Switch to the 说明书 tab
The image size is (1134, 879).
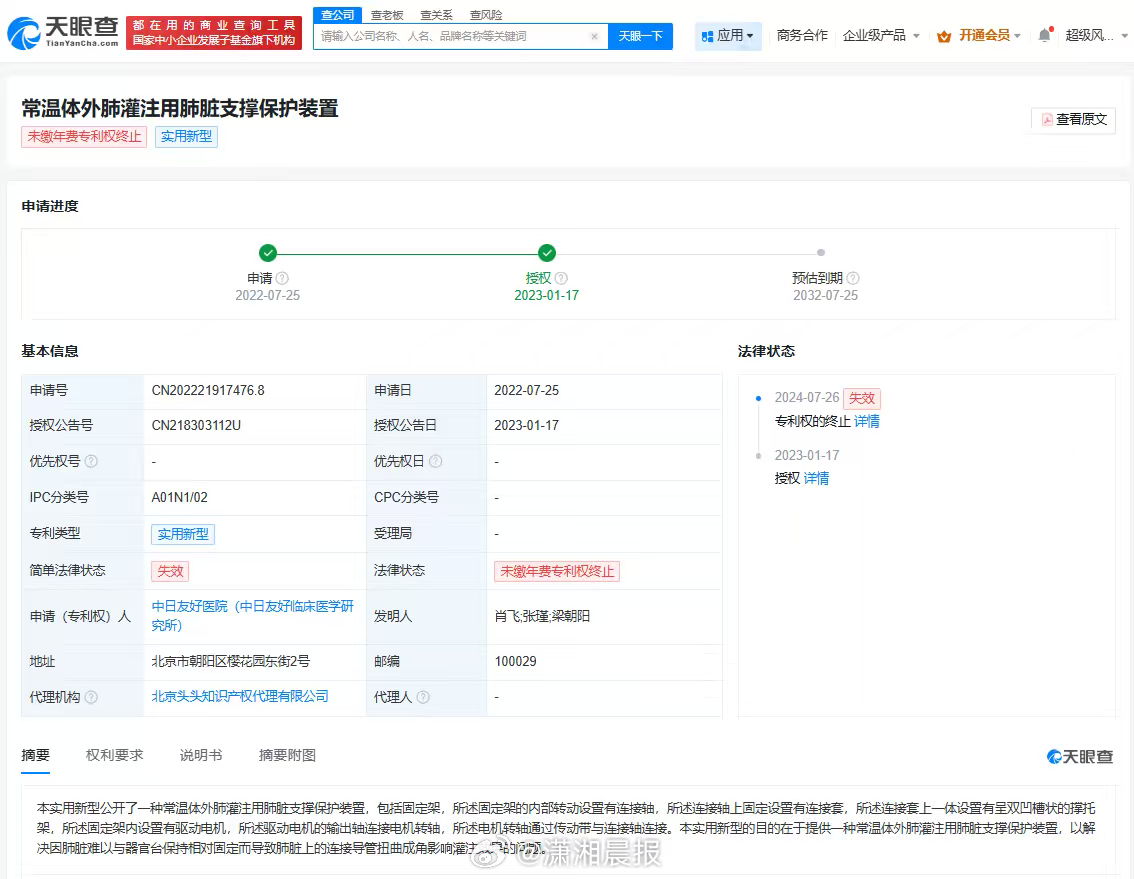pos(201,755)
